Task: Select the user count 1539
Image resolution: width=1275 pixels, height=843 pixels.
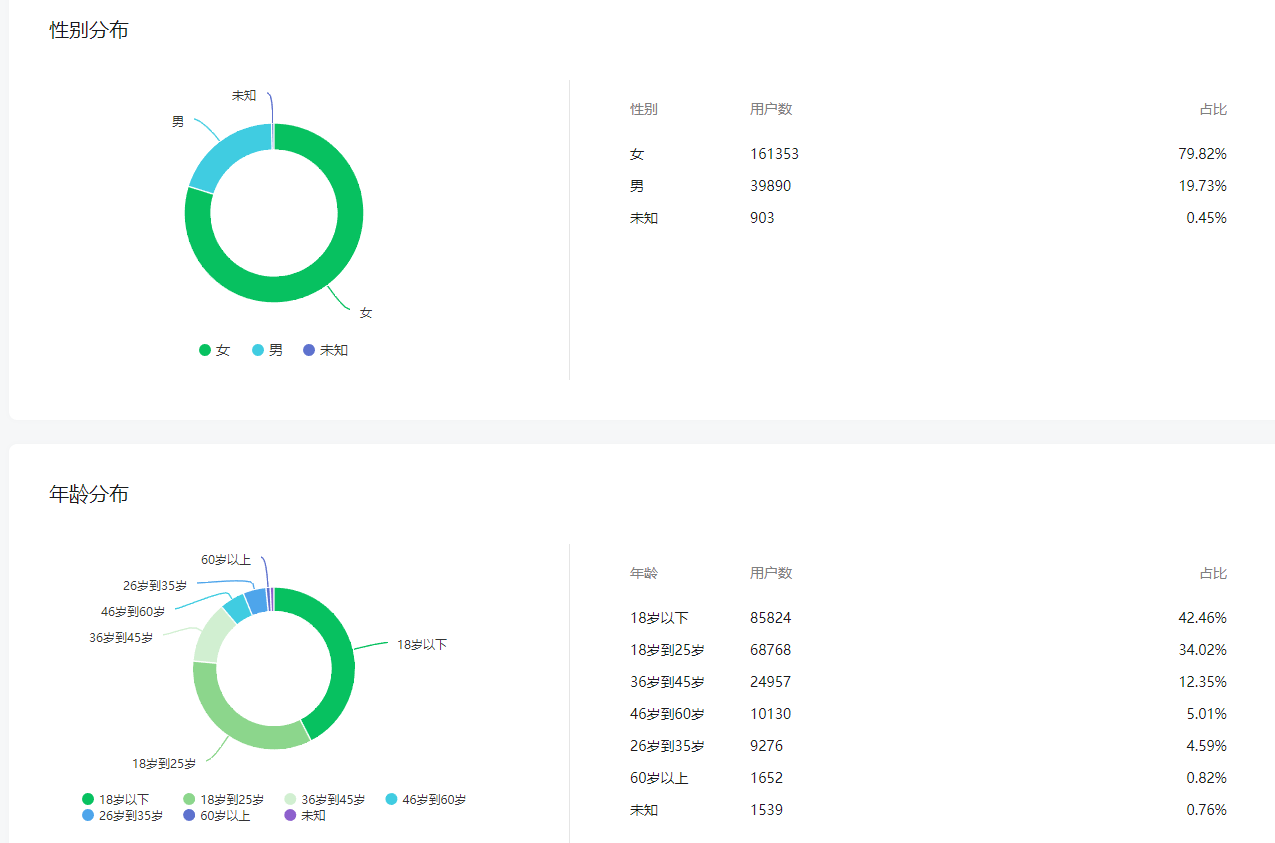Action: click(766, 810)
